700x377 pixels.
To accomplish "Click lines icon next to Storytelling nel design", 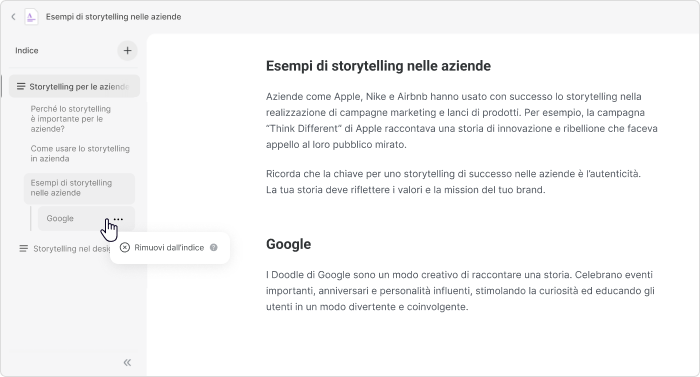I will coord(24,248).
